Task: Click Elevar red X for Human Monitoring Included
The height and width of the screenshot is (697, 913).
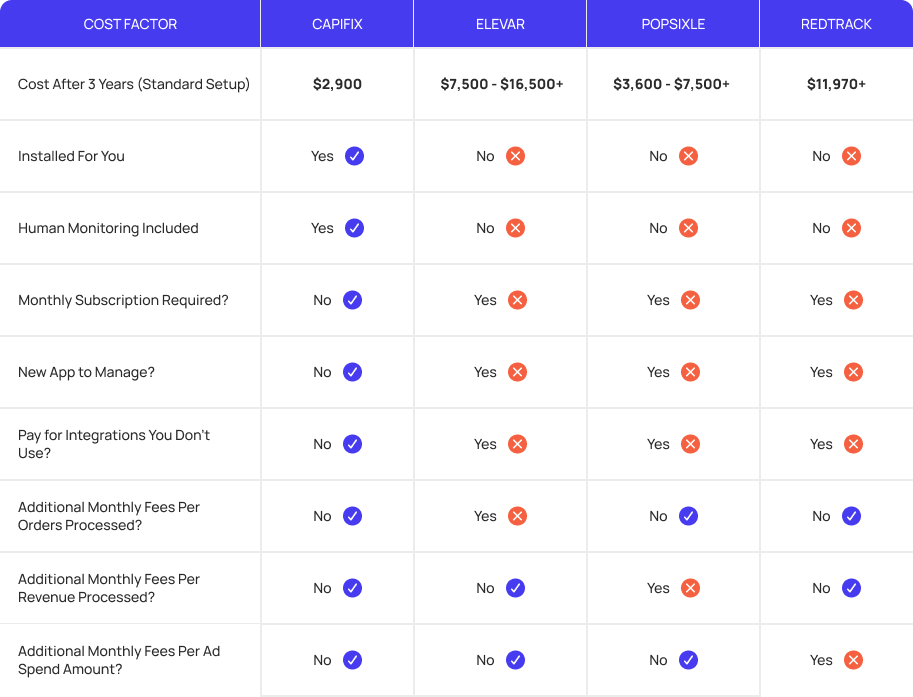Action: click(515, 228)
